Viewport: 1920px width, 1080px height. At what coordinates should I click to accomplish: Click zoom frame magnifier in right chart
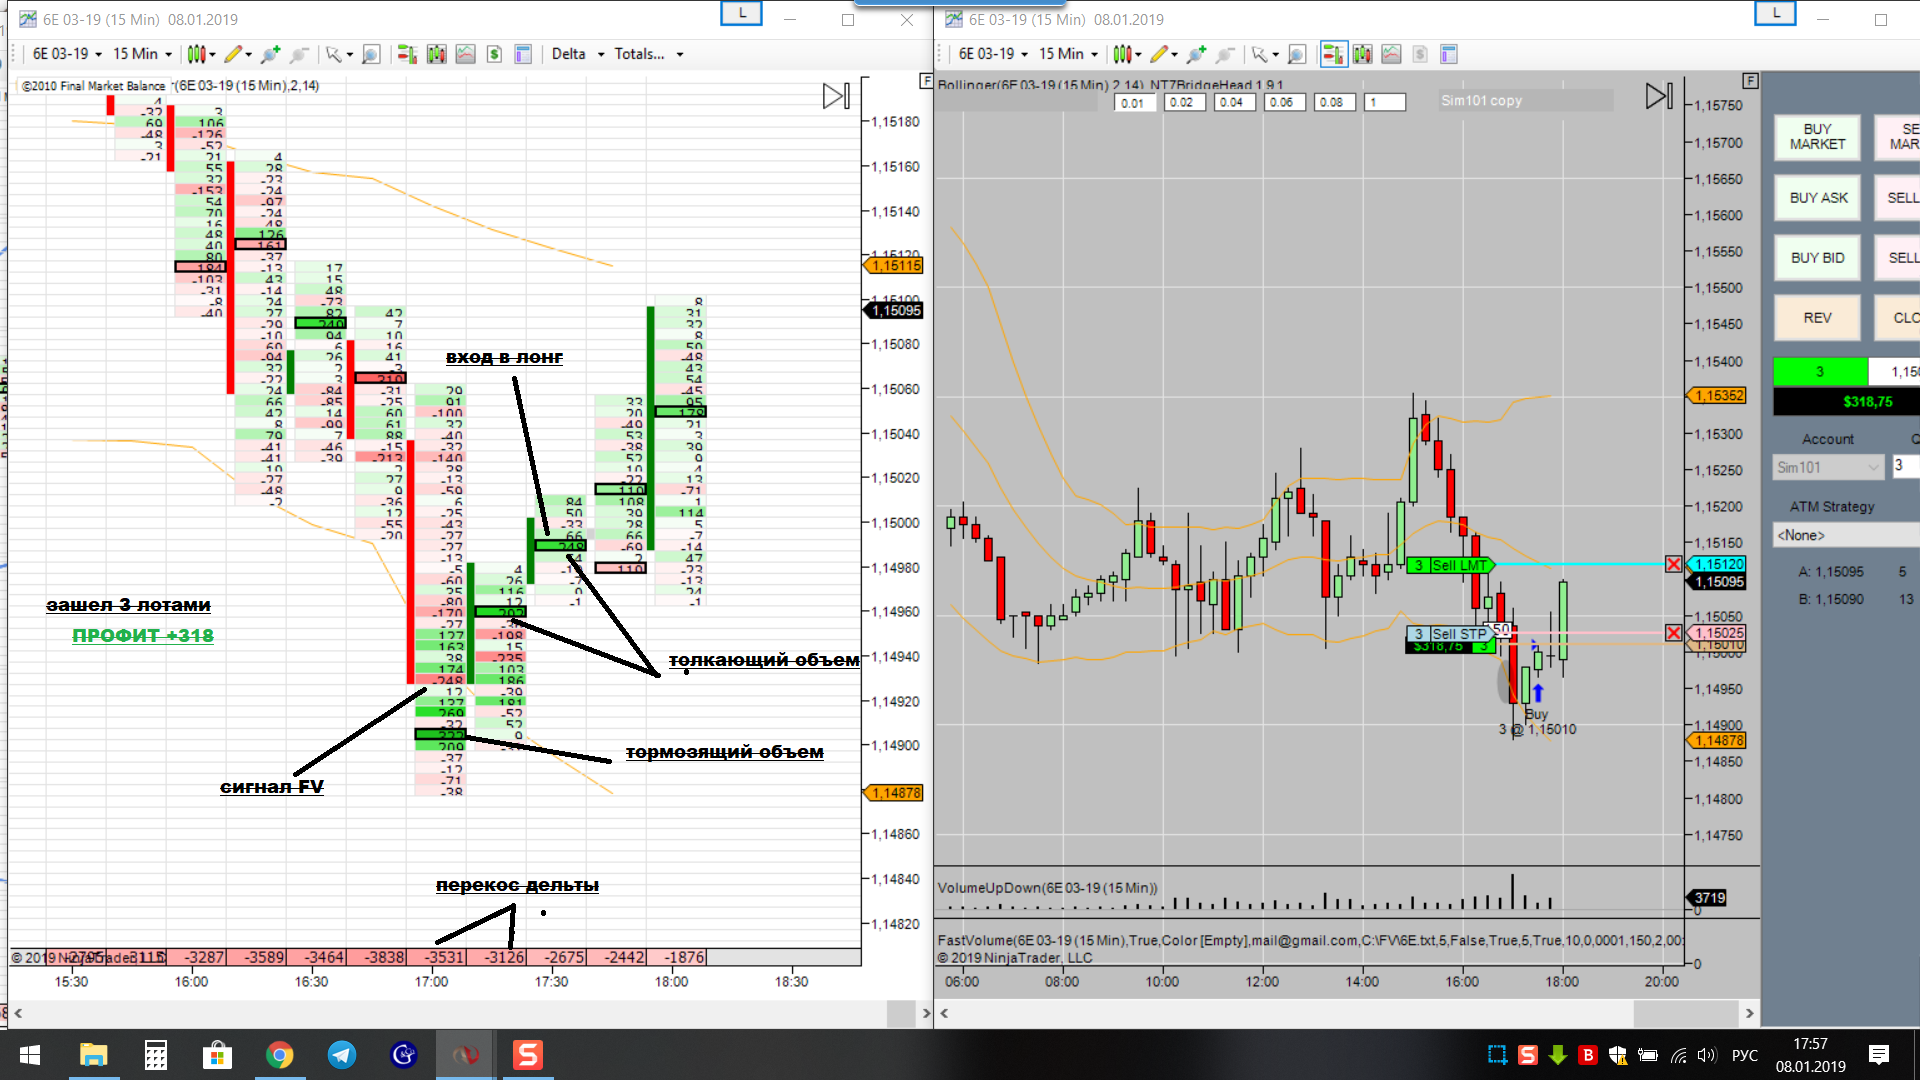pyautogui.click(x=1297, y=54)
